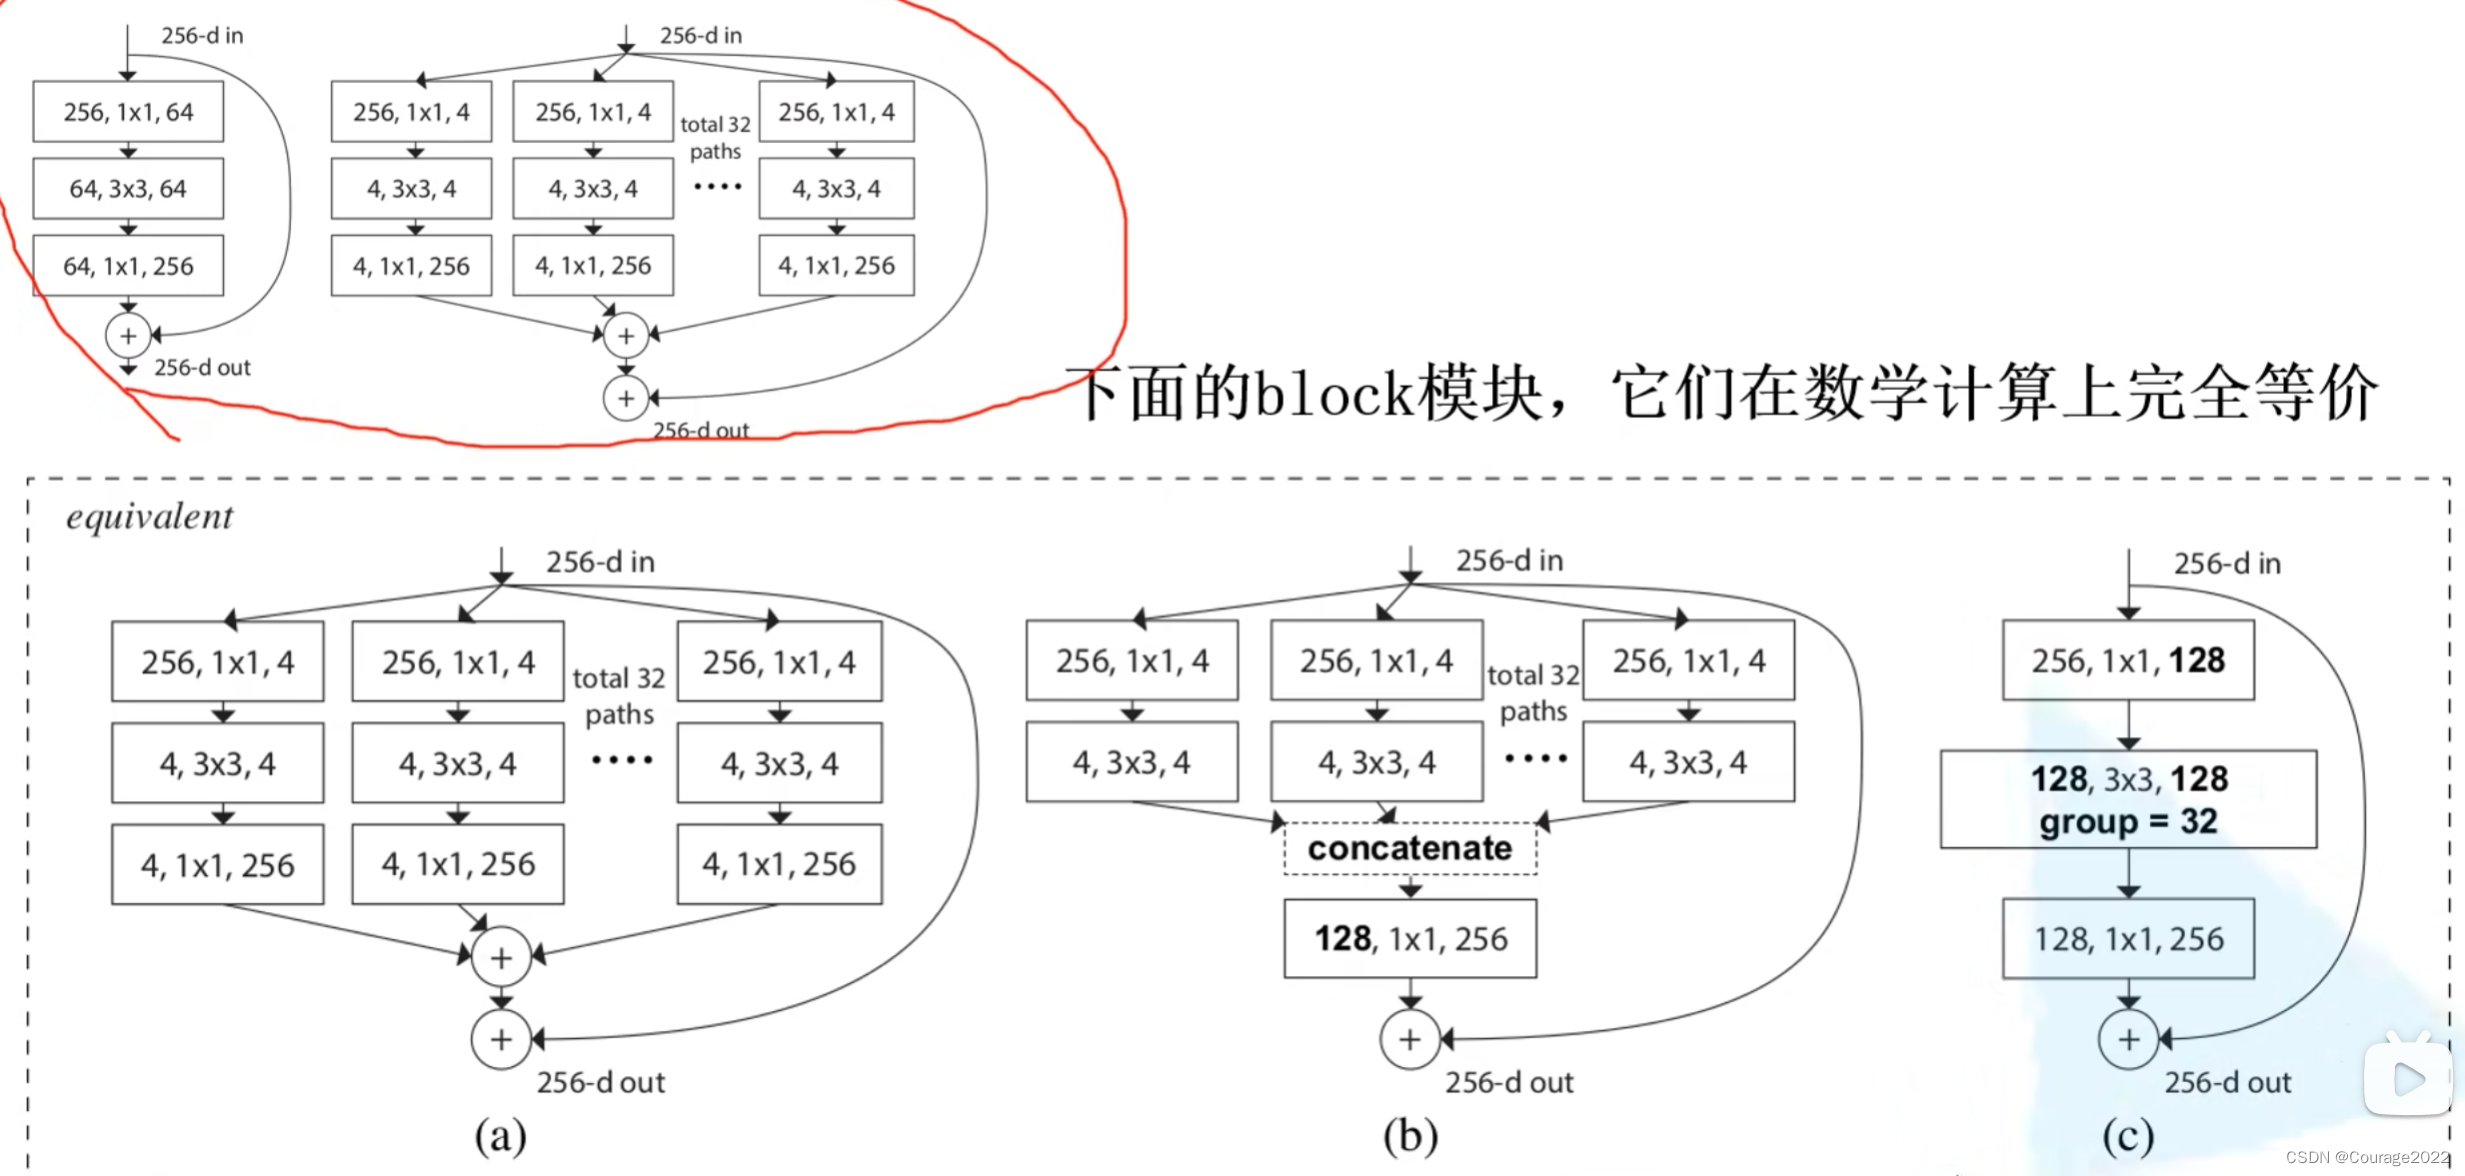The image size is (2465, 1176).
Task: Click the CSDN watermark link
Action: click(2342, 1154)
